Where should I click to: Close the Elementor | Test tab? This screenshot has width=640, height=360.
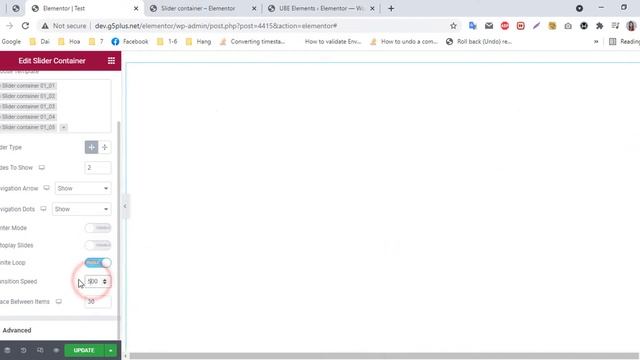136,9
